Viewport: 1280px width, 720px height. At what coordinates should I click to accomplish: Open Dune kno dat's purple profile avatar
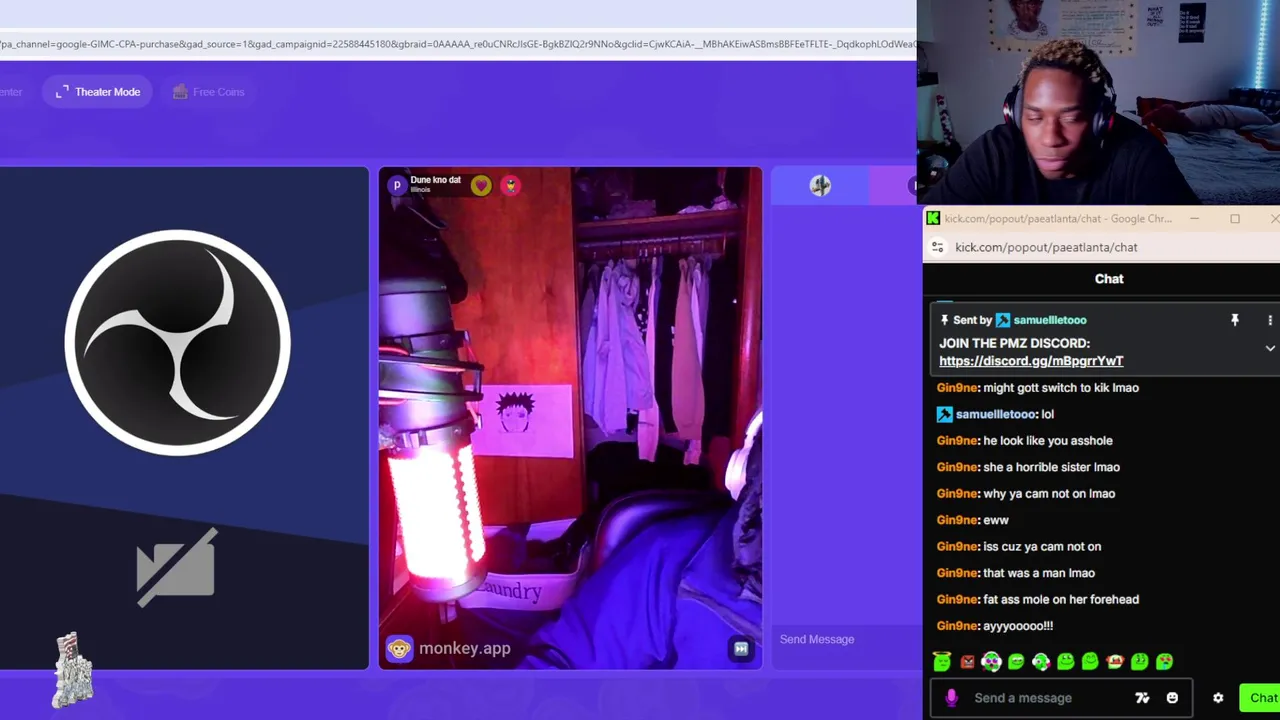397,185
